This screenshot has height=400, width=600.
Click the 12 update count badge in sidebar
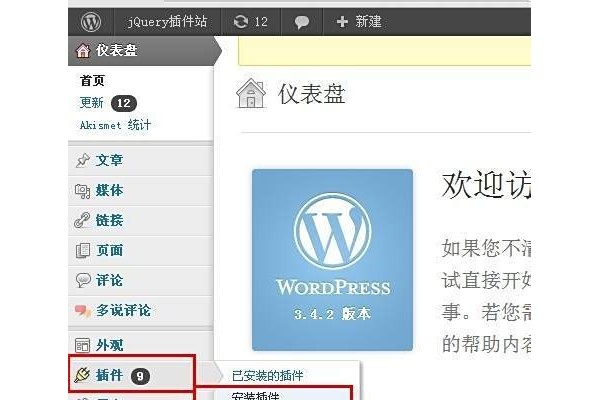point(124,103)
